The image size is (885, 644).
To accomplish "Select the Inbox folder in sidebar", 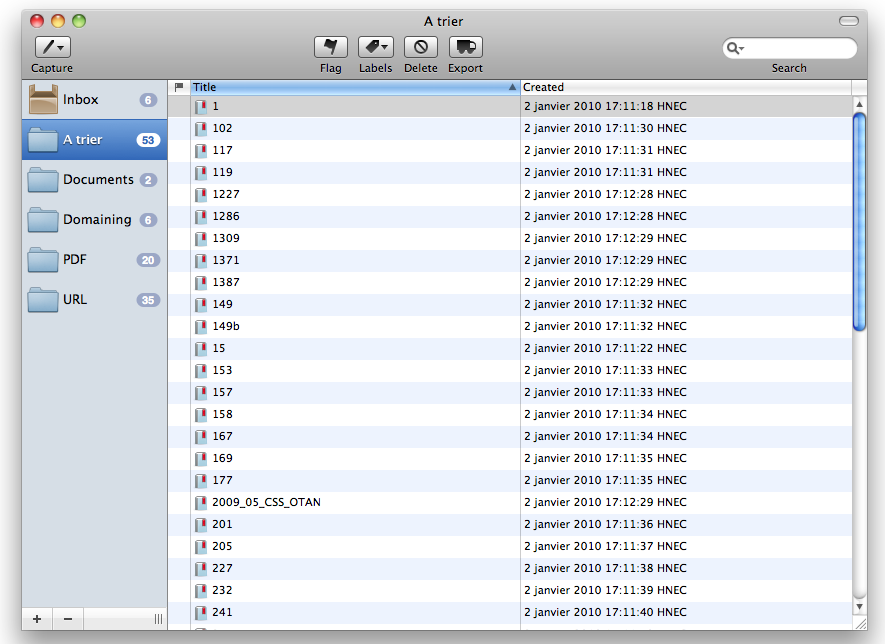I will click(x=80, y=100).
